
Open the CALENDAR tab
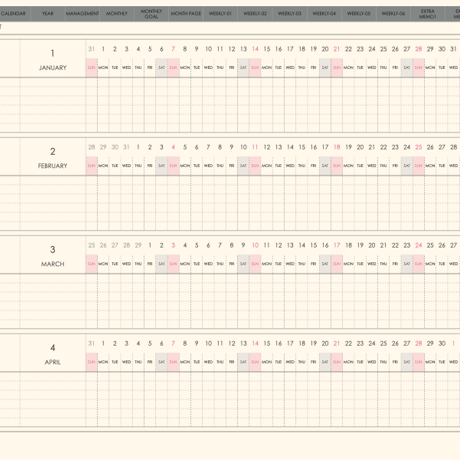13,14
